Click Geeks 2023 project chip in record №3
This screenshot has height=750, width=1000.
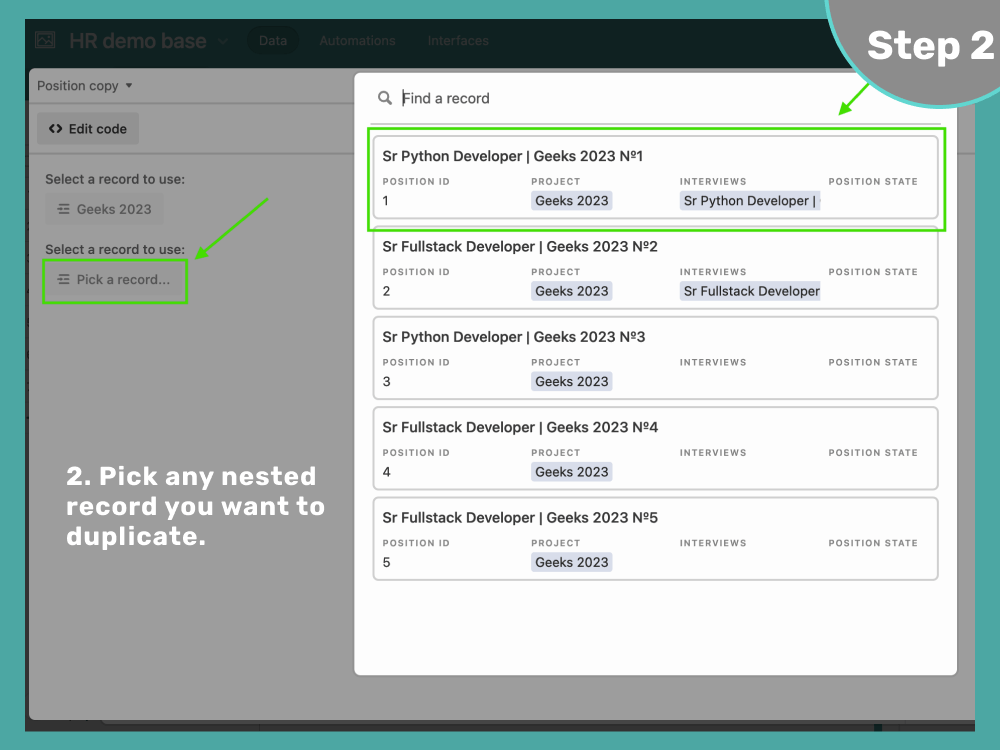[x=572, y=381]
